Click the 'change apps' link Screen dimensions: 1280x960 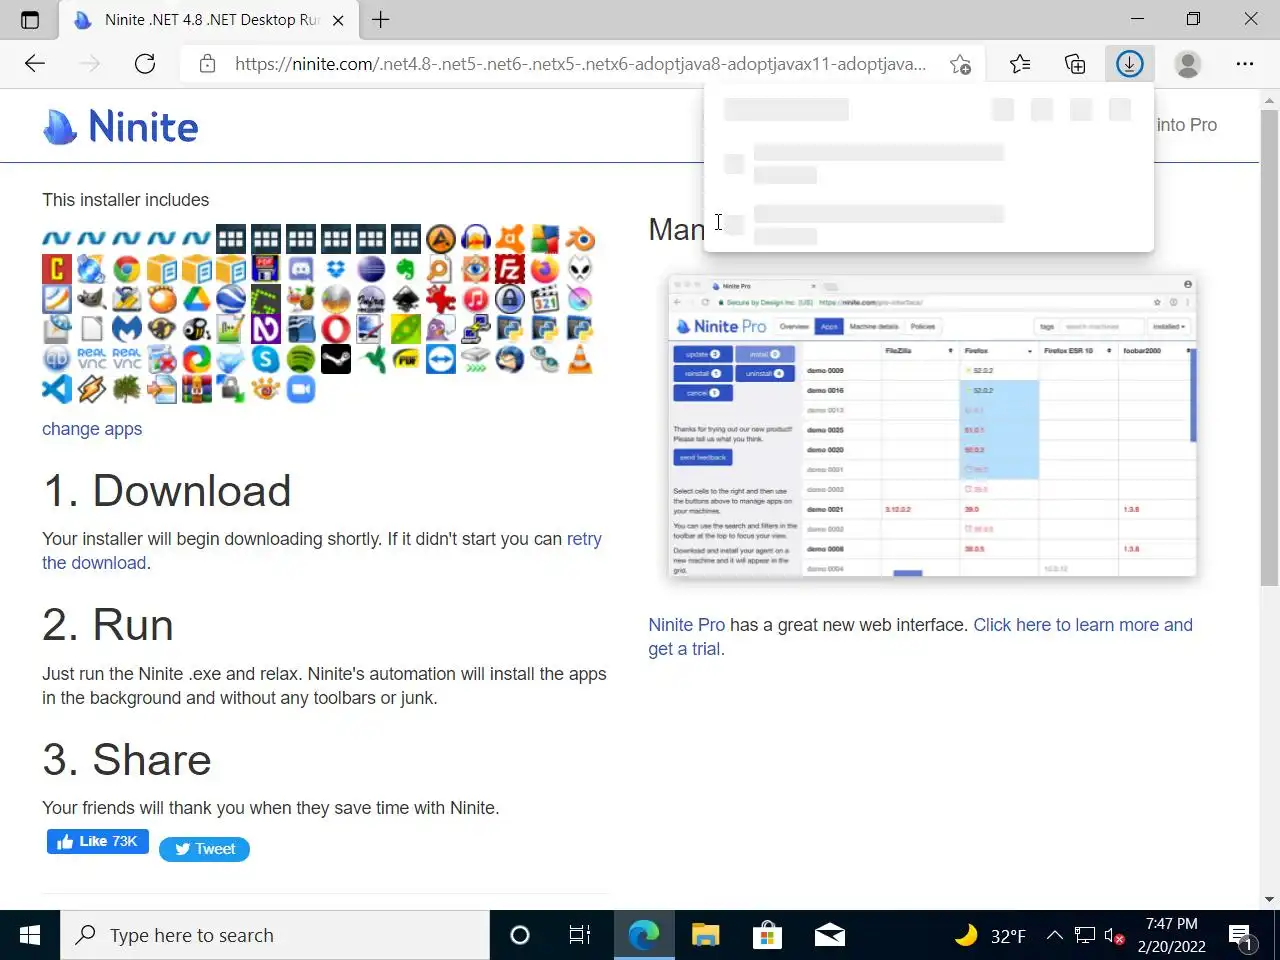(x=92, y=429)
